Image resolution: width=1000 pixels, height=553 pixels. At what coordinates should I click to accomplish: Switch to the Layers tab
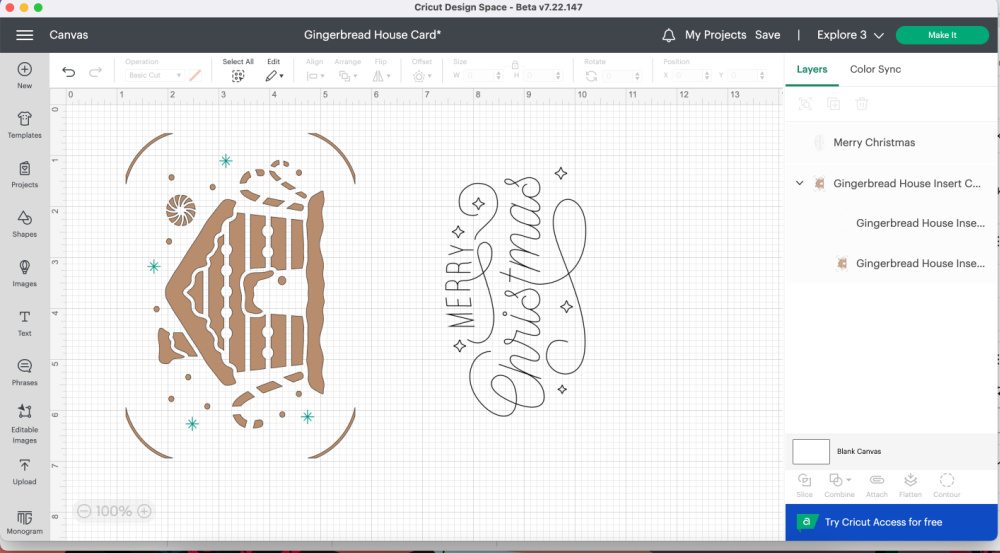click(812, 69)
